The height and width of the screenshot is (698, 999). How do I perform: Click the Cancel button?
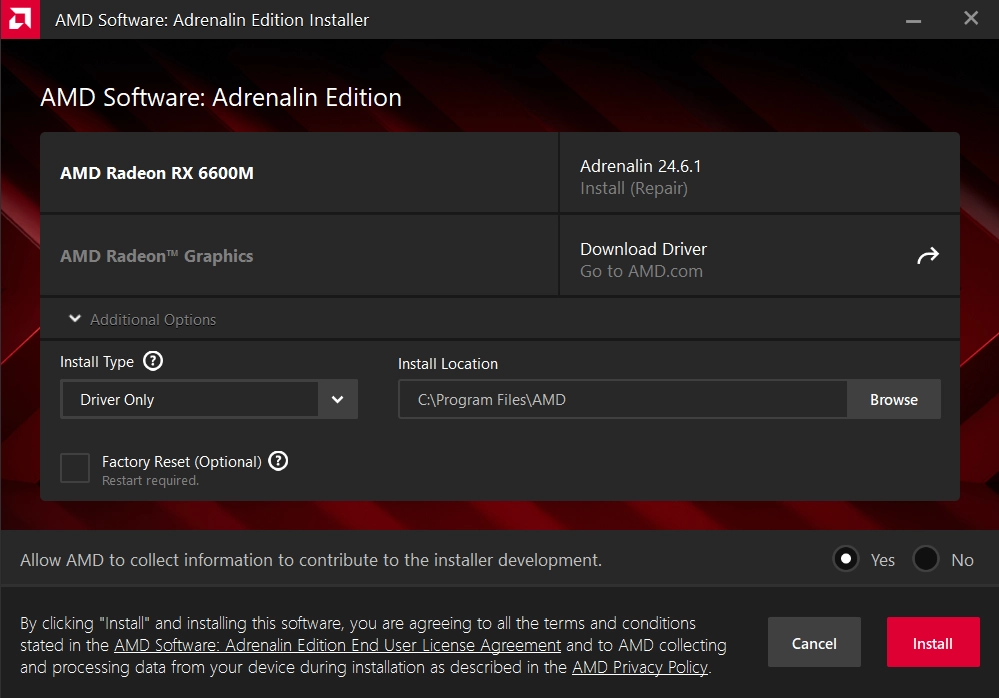(814, 643)
